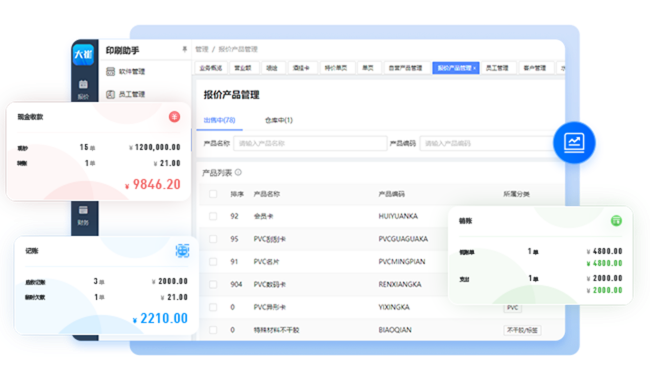This screenshot has height=380, width=650.
Task: Click the pin icon beside 印刷助手
Action: pyautogui.click(x=184, y=49)
